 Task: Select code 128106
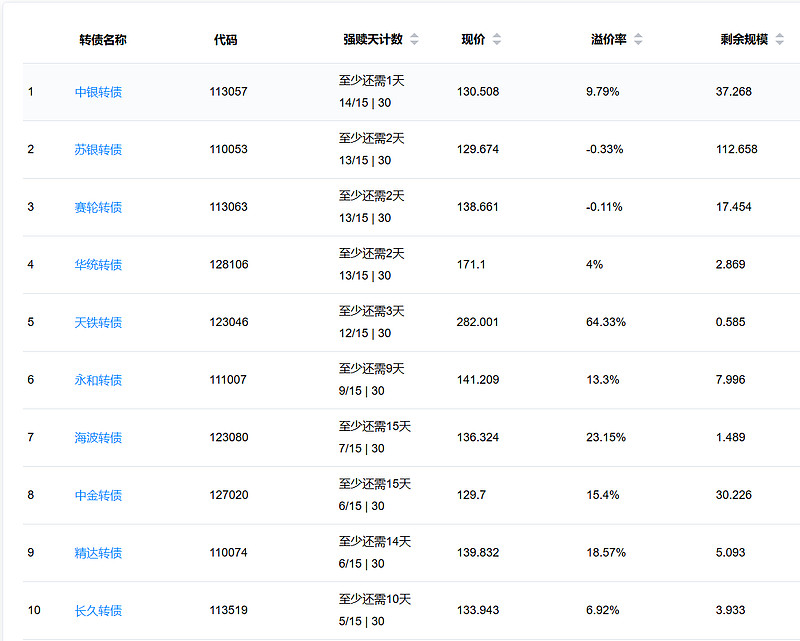(x=229, y=265)
